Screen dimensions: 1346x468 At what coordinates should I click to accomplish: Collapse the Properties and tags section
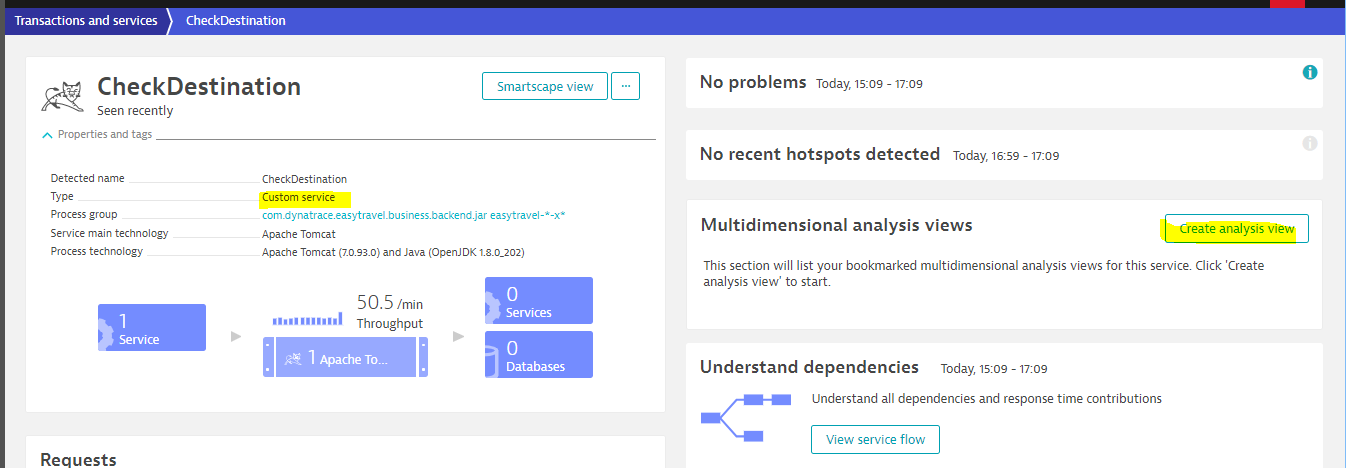(x=48, y=135)
